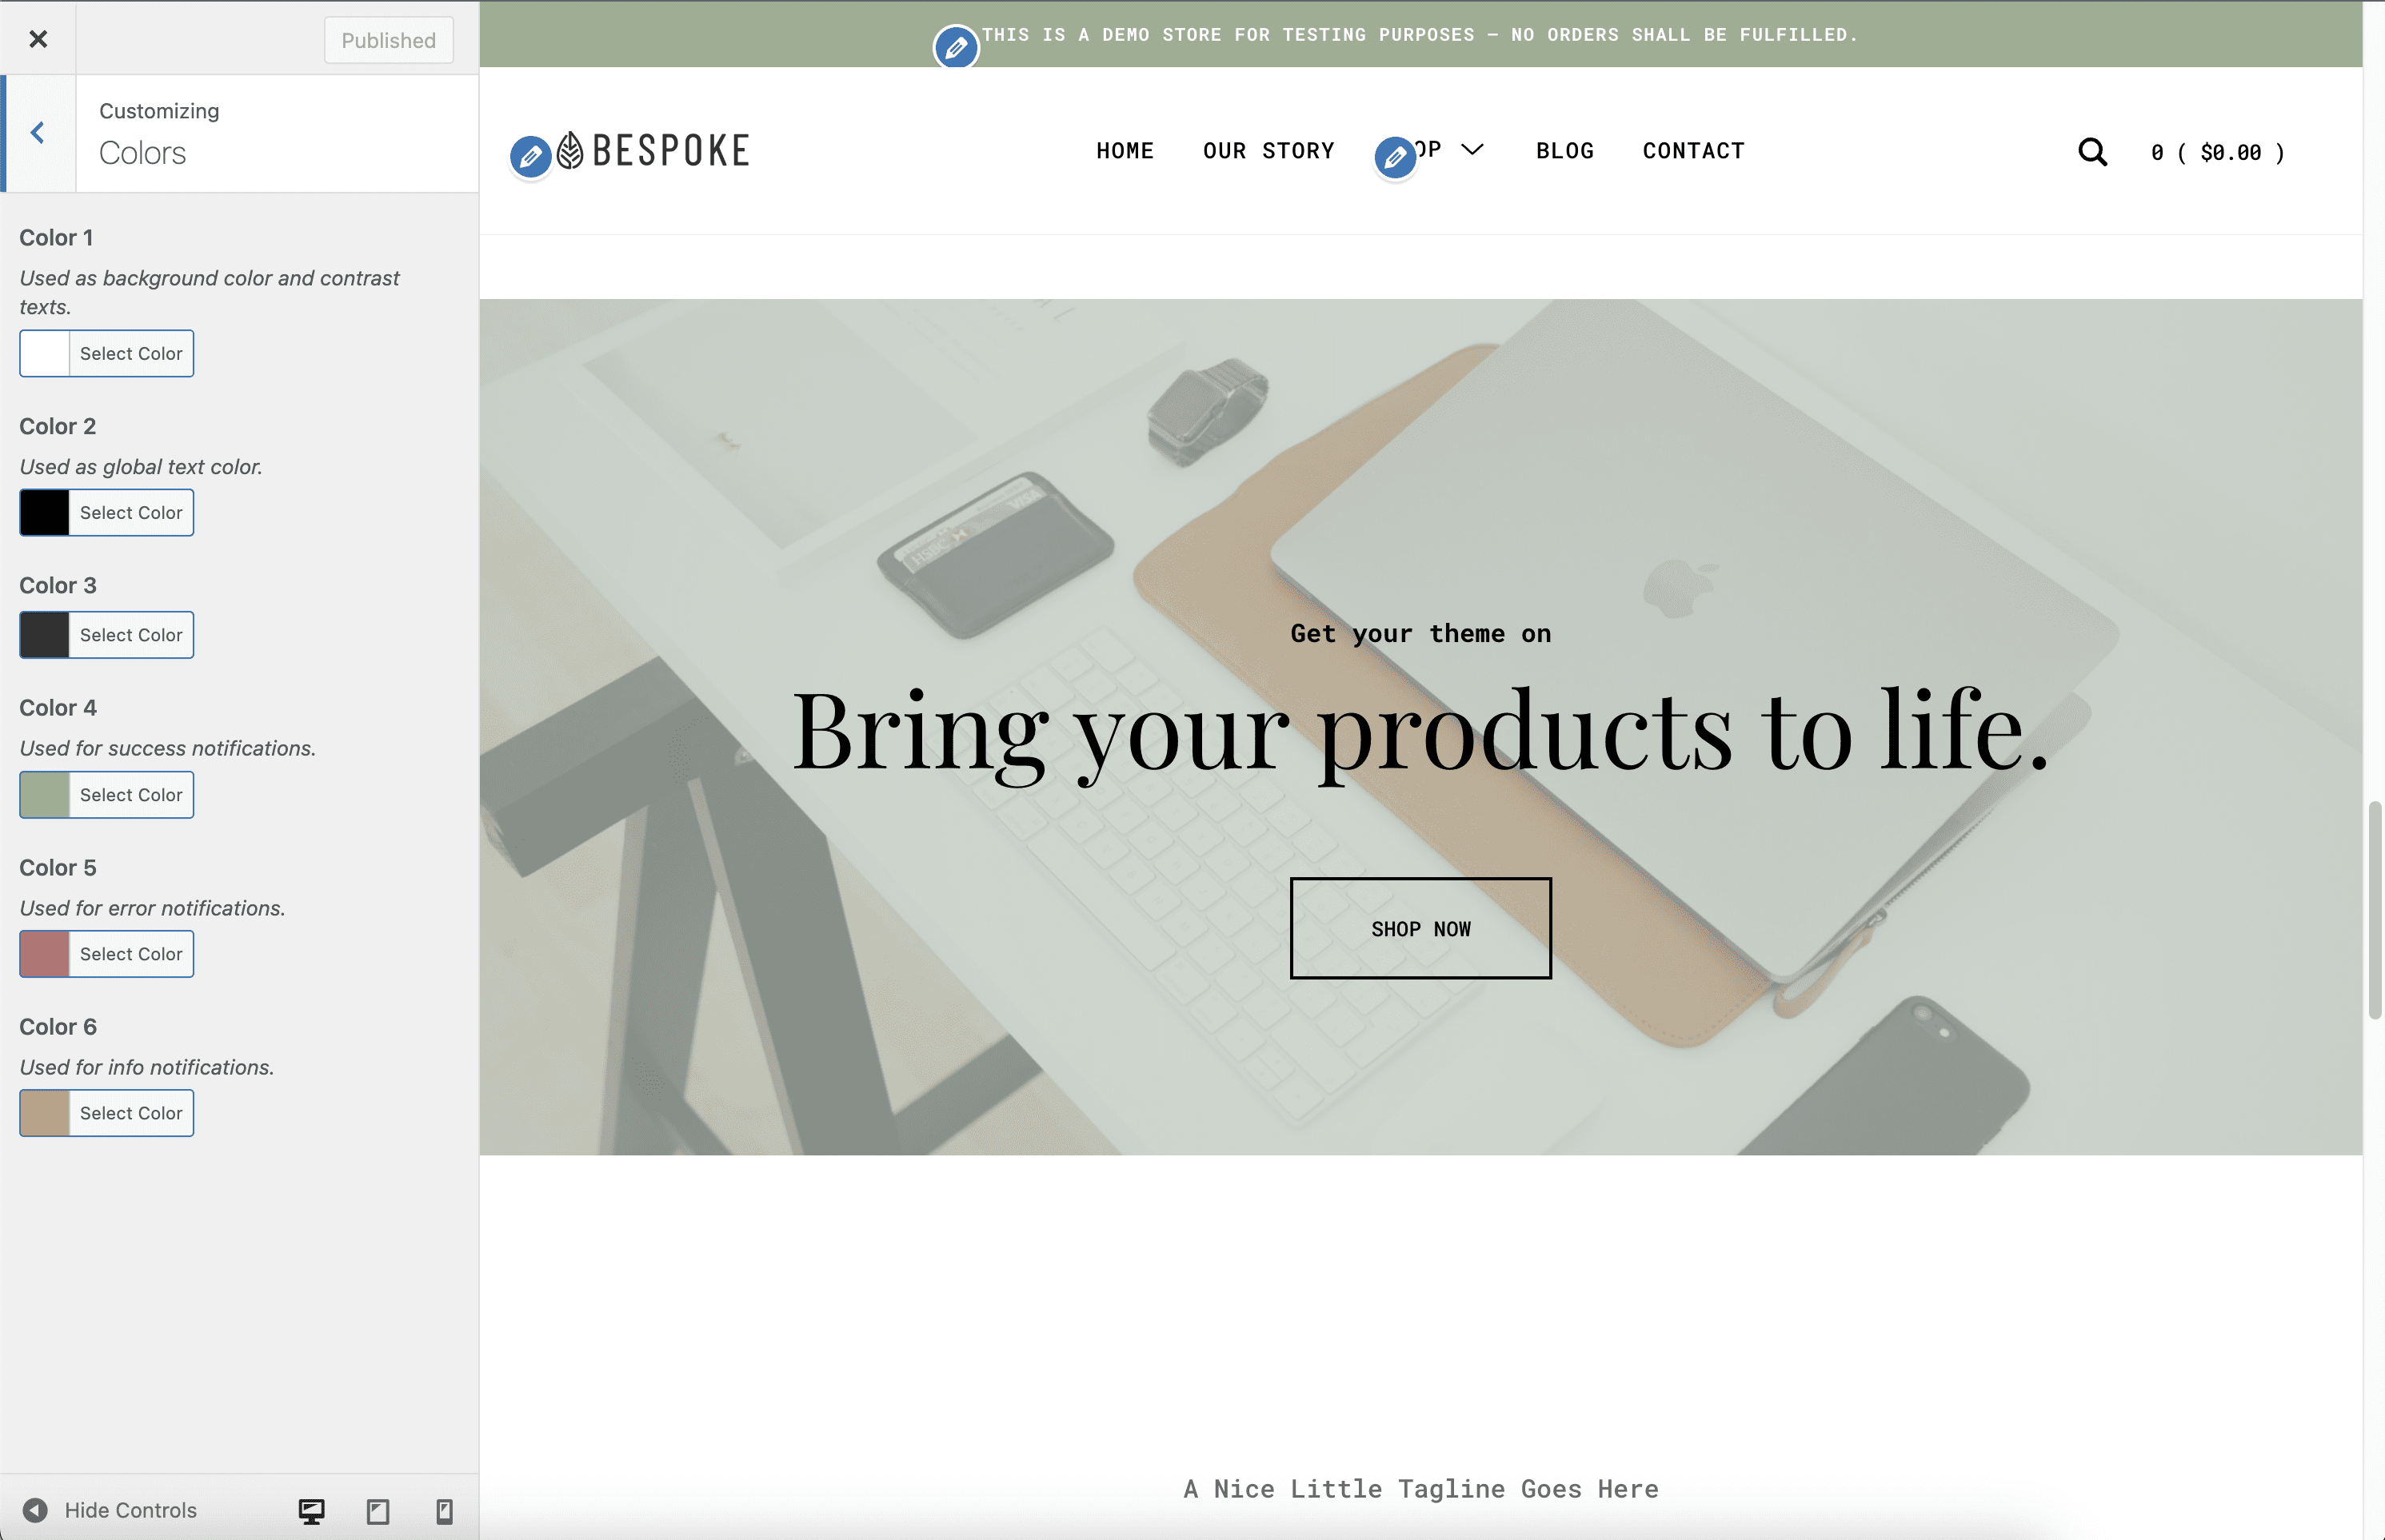Navigate to the BLOG menu item
The image size is (2385, 1540).
coord(1564,151)
